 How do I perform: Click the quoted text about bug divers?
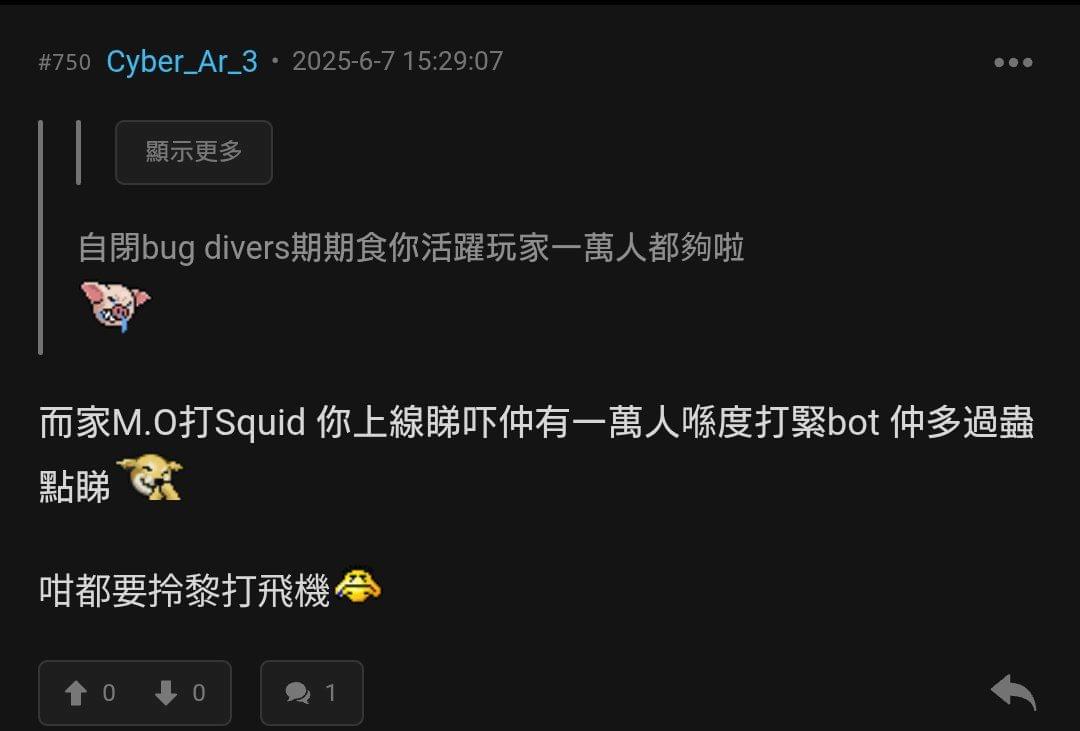[411, 247]
